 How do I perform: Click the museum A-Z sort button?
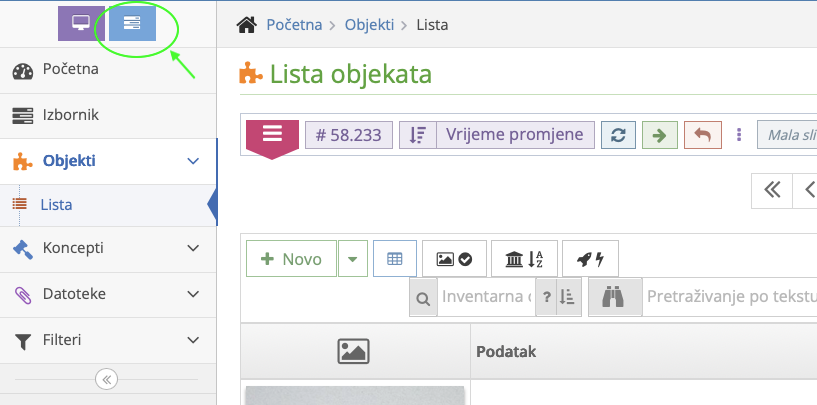[524, 259]
